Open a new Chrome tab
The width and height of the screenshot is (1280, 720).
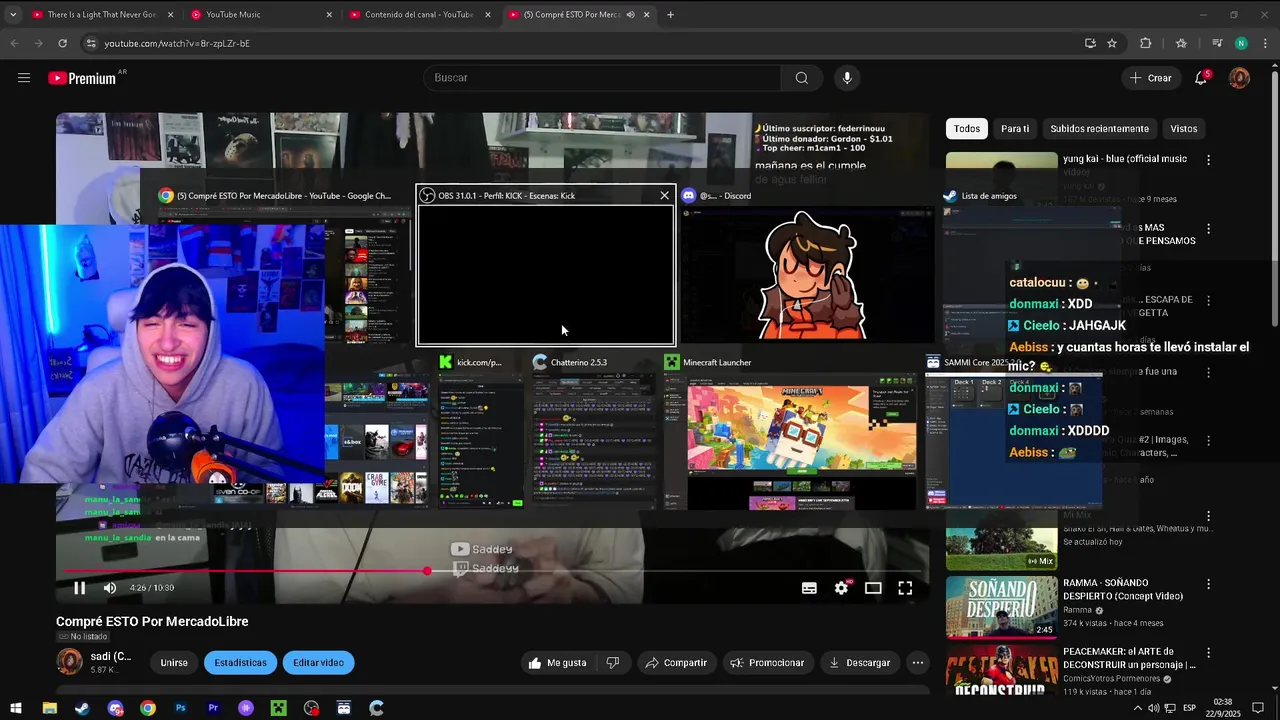tap(670, 15)
